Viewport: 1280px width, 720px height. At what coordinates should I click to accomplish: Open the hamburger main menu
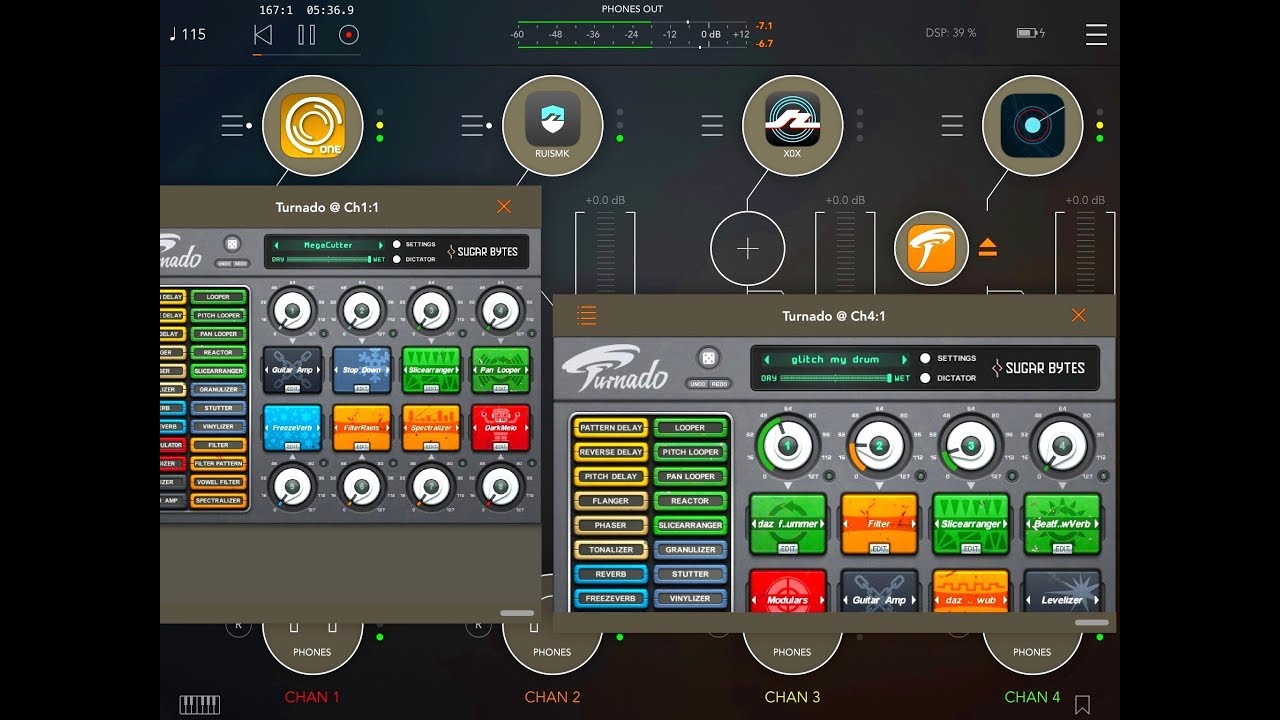point(1096,34)
